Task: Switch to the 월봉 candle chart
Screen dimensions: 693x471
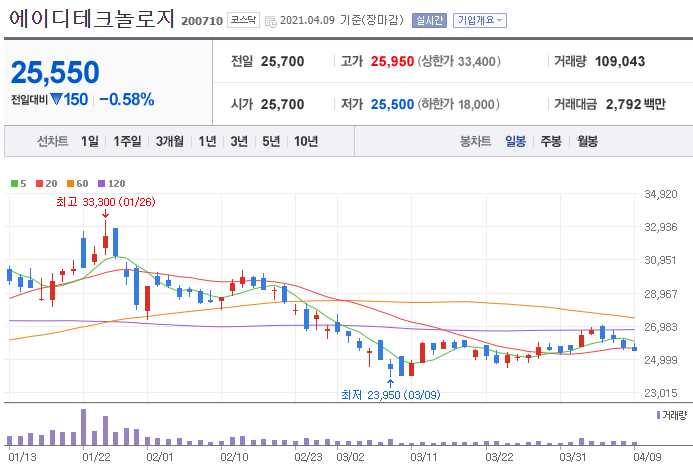Action: (x=587, y=141)
